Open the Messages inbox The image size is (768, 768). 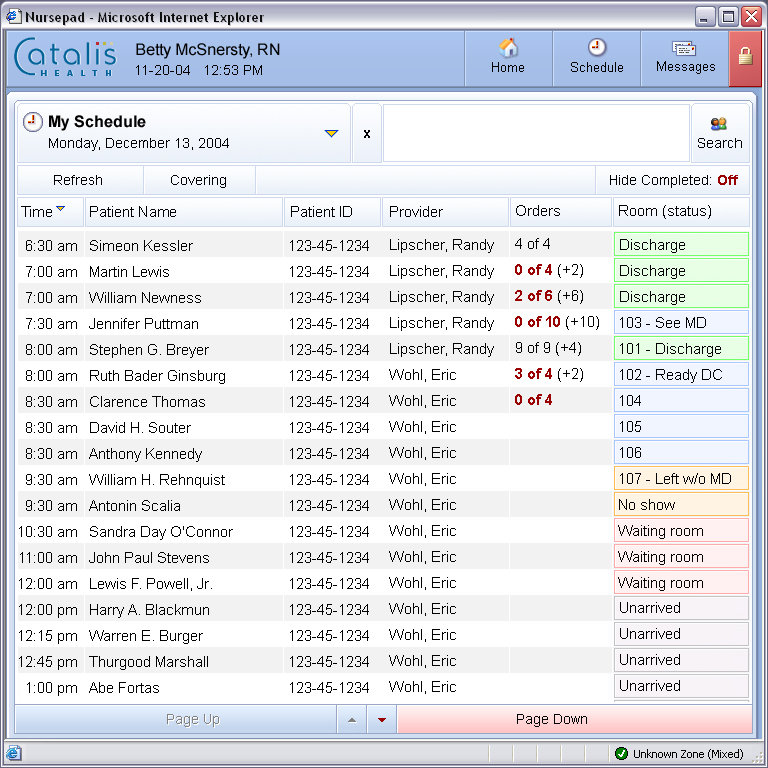(x=685, y=59)
